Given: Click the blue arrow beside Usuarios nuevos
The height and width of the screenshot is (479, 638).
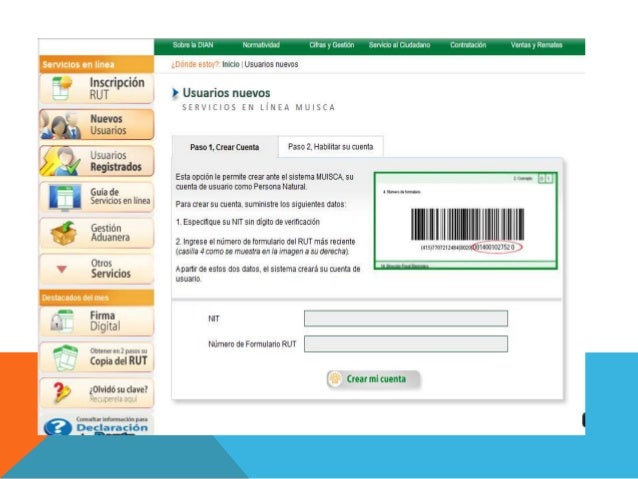Looking at the screenshot, I should pyautogui.click(x=175, y=93).
